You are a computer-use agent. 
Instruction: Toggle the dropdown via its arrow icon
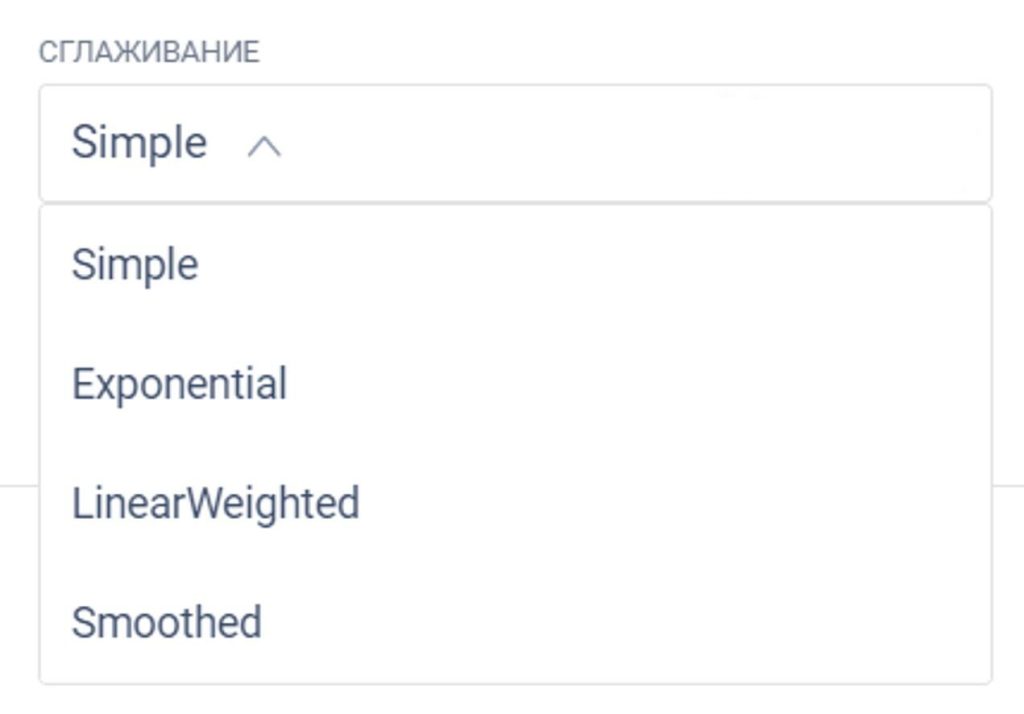(264, 147)
